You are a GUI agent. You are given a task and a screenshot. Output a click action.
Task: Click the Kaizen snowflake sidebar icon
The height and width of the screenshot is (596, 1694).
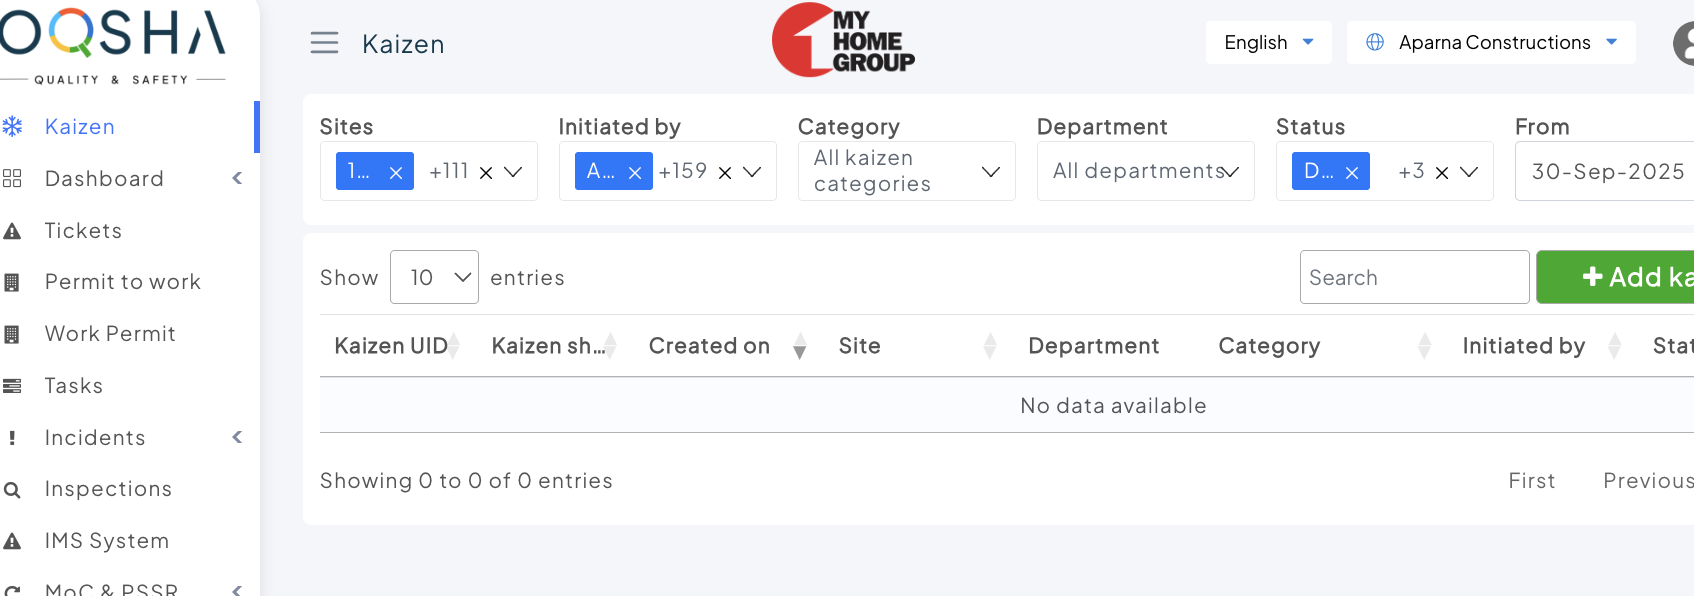[12, 126]
